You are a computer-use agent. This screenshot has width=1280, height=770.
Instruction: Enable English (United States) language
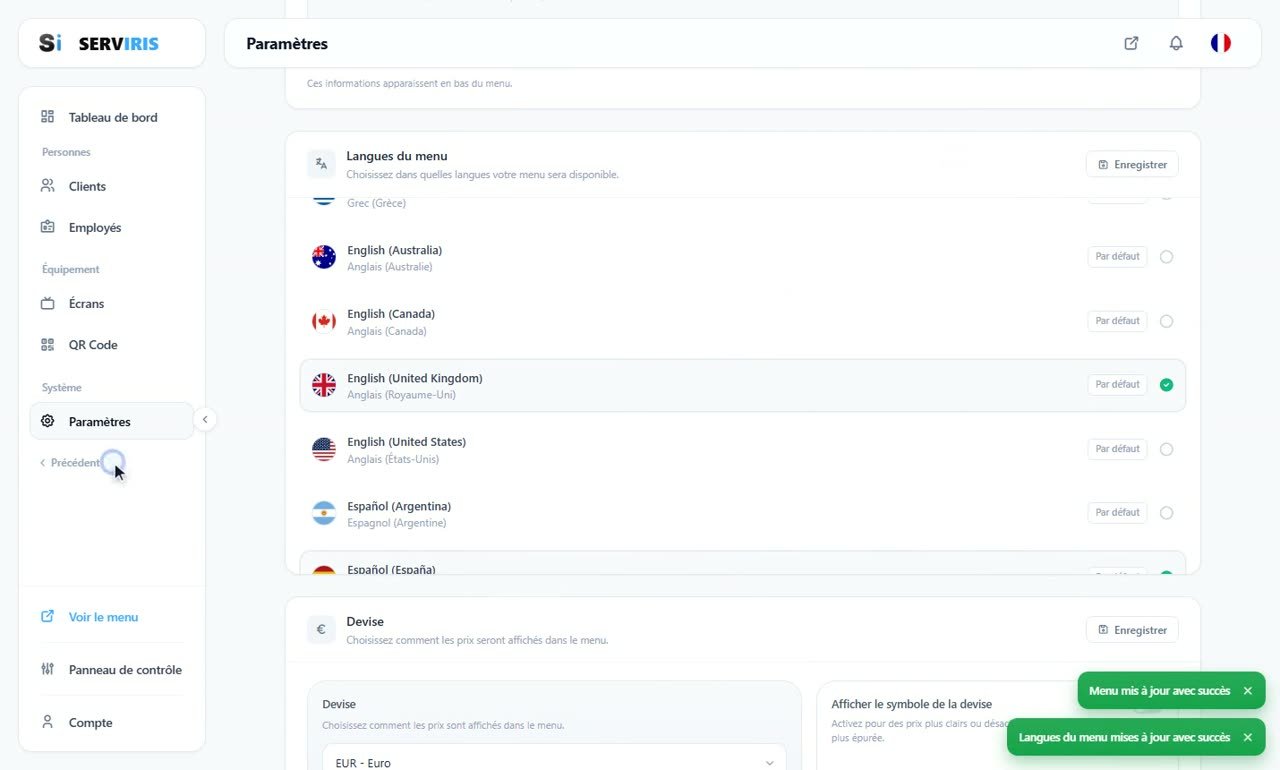(1166, 449)
